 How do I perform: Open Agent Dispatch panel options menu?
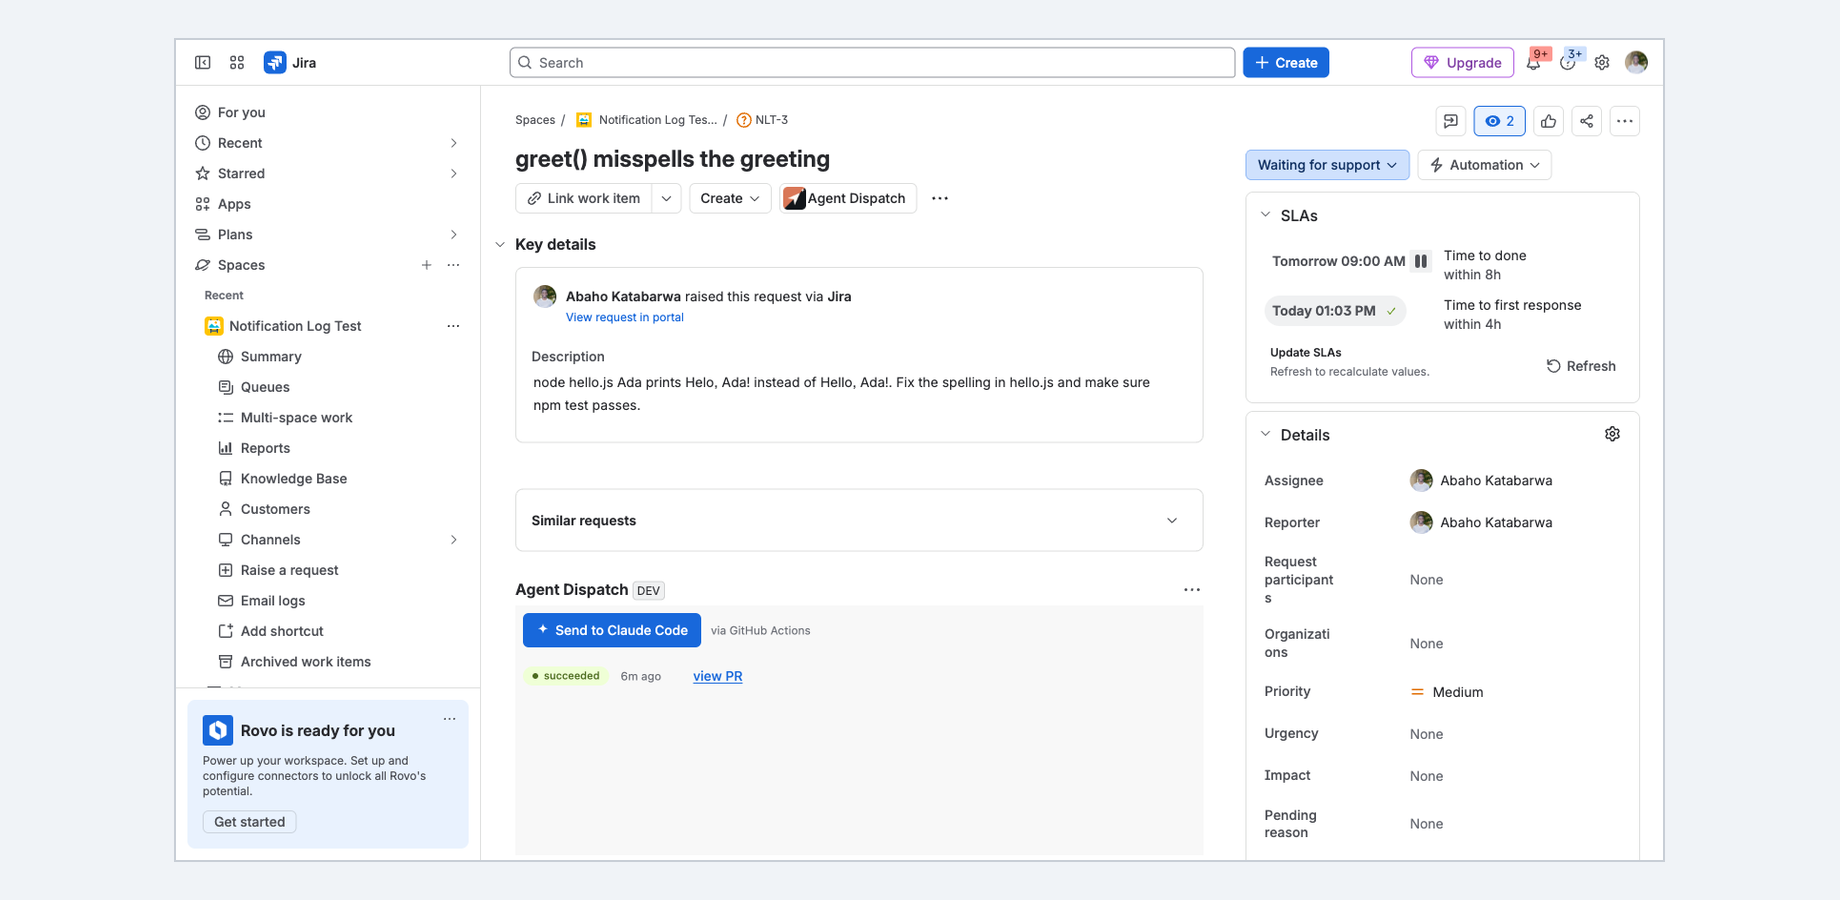click(1192, 590)
